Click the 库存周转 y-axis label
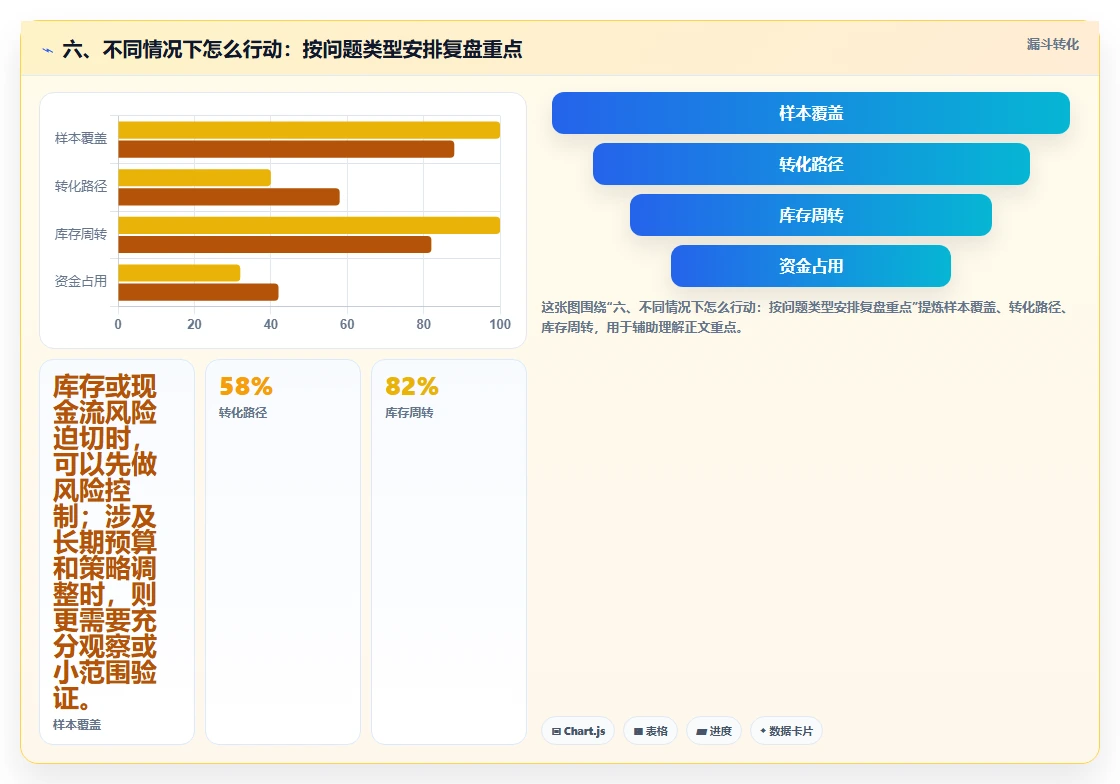Image resolution: width=1120 pixels, height=784 pixels. point(81,234)
